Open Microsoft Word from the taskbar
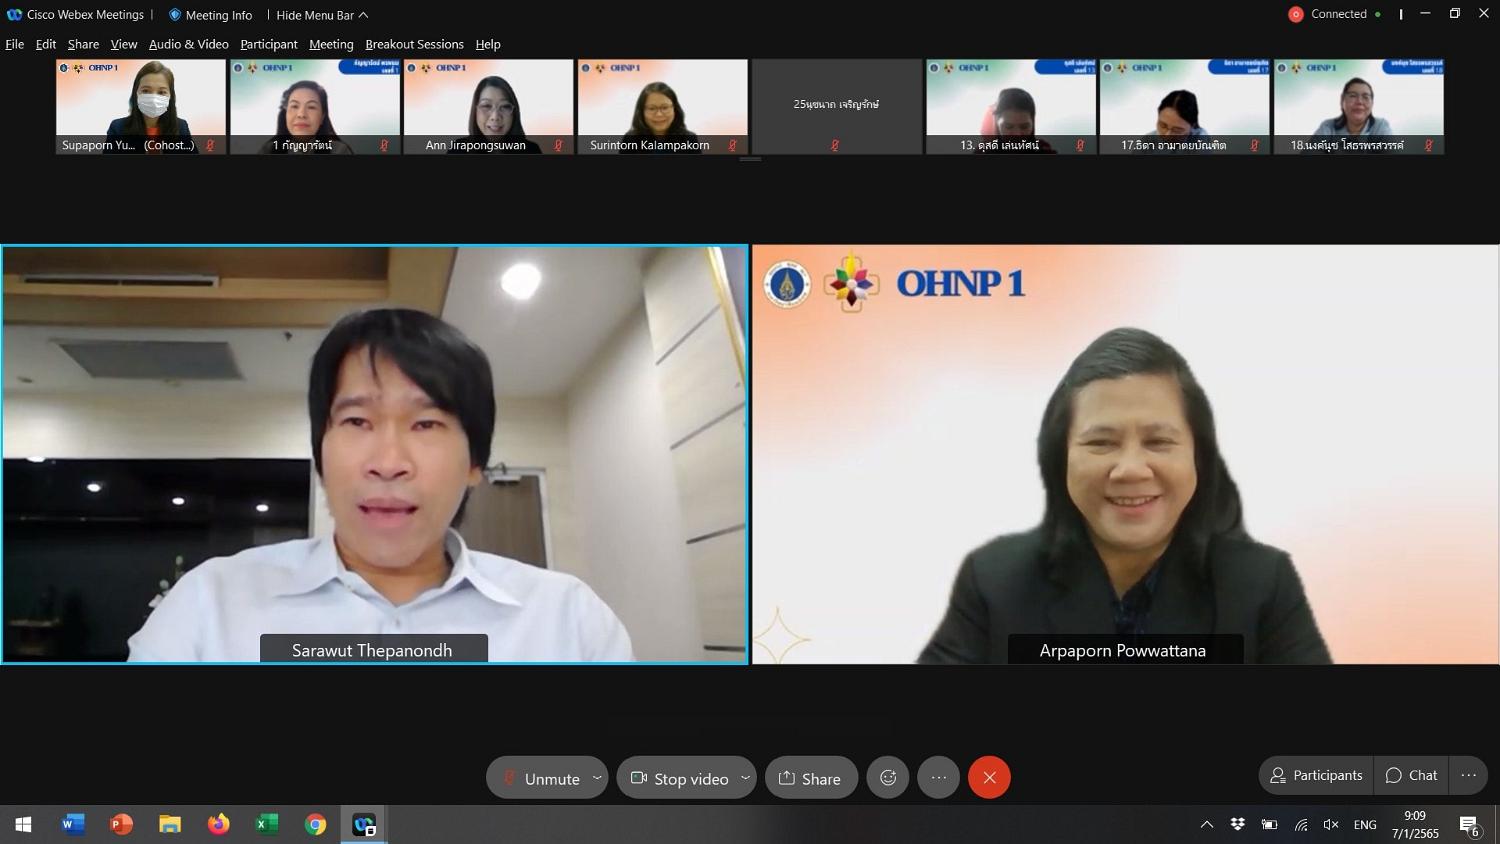This screenshot has width=1500, height=844. tap(72, 825)
